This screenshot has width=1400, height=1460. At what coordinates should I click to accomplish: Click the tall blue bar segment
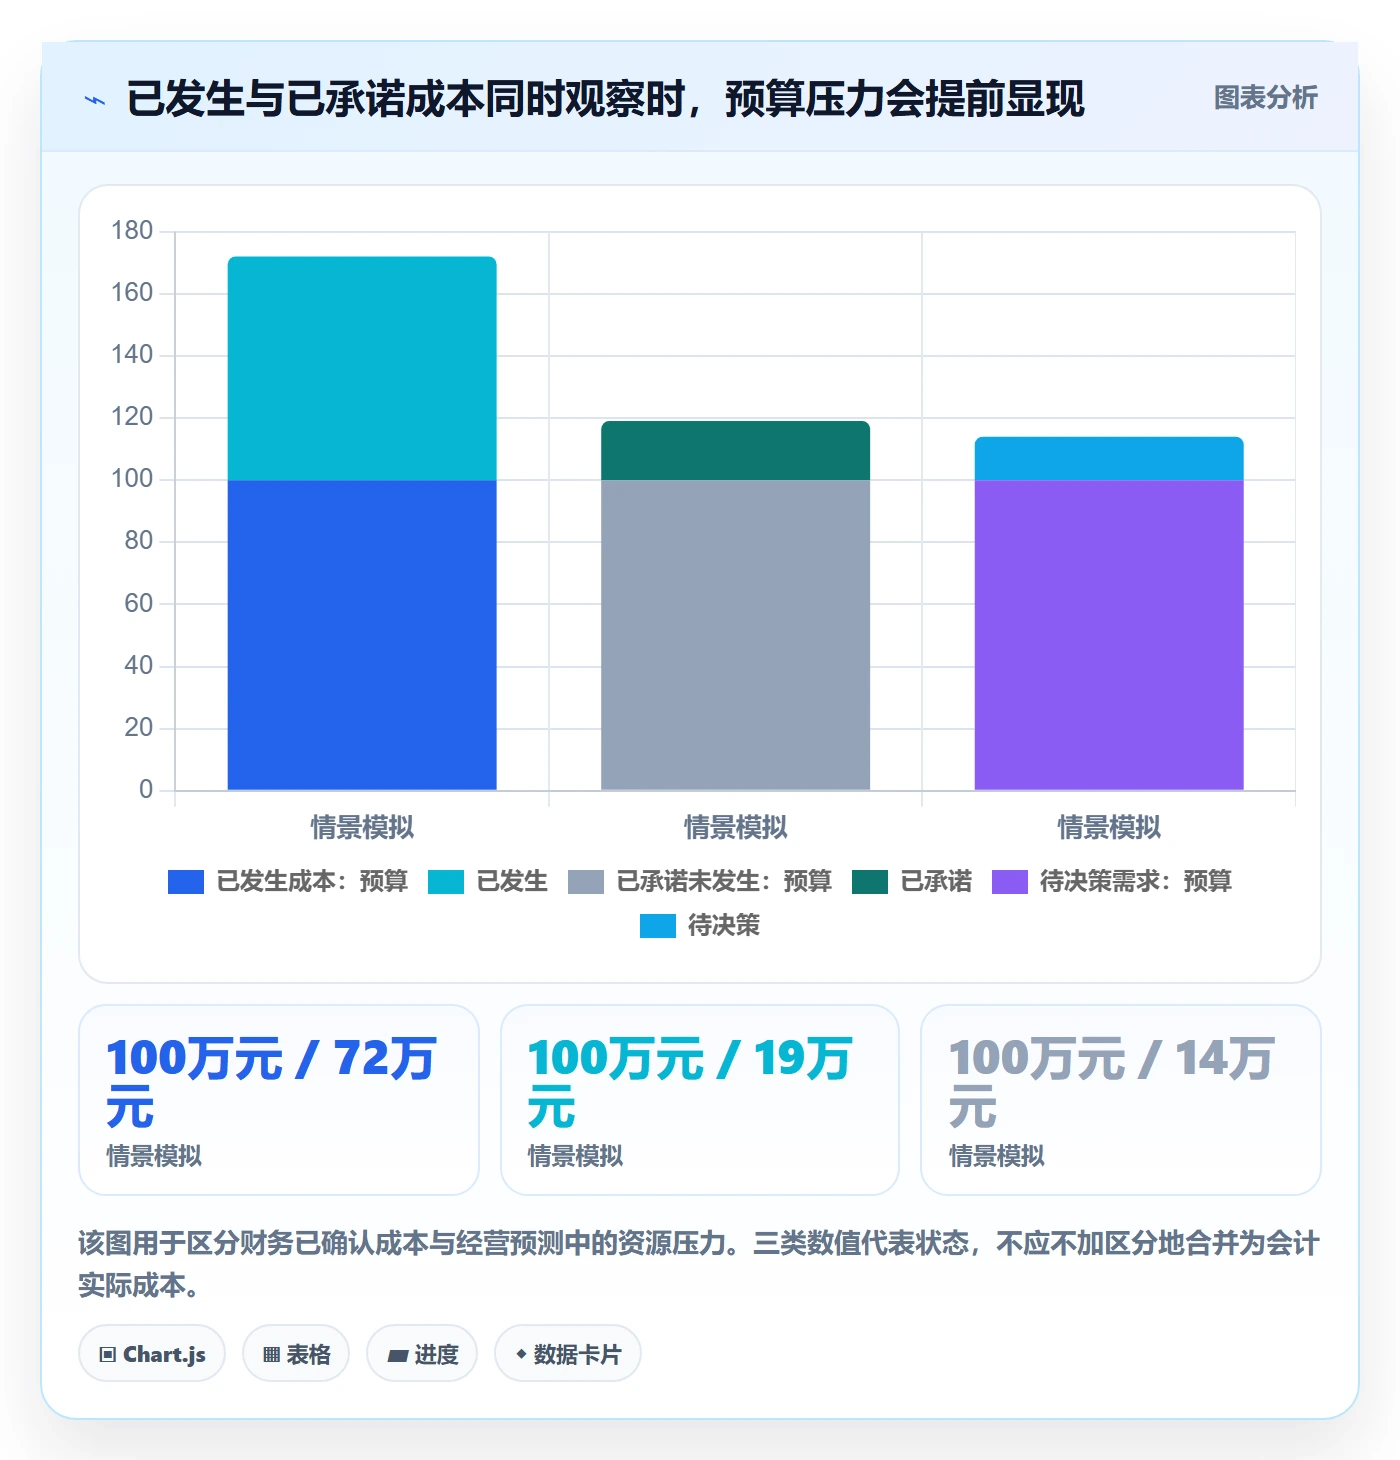pos(362,635)
